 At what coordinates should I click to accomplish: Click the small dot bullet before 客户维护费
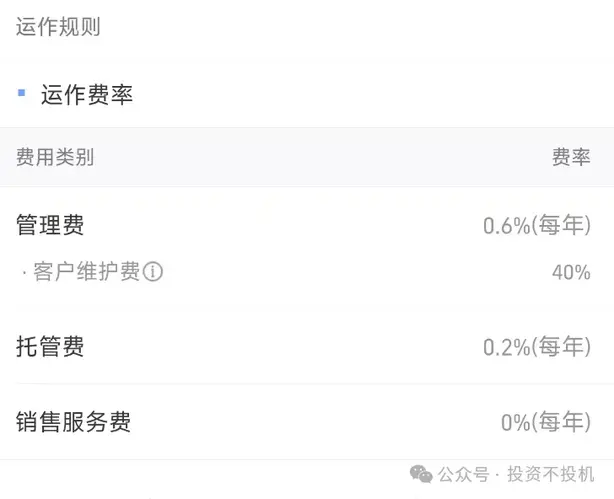24,272
